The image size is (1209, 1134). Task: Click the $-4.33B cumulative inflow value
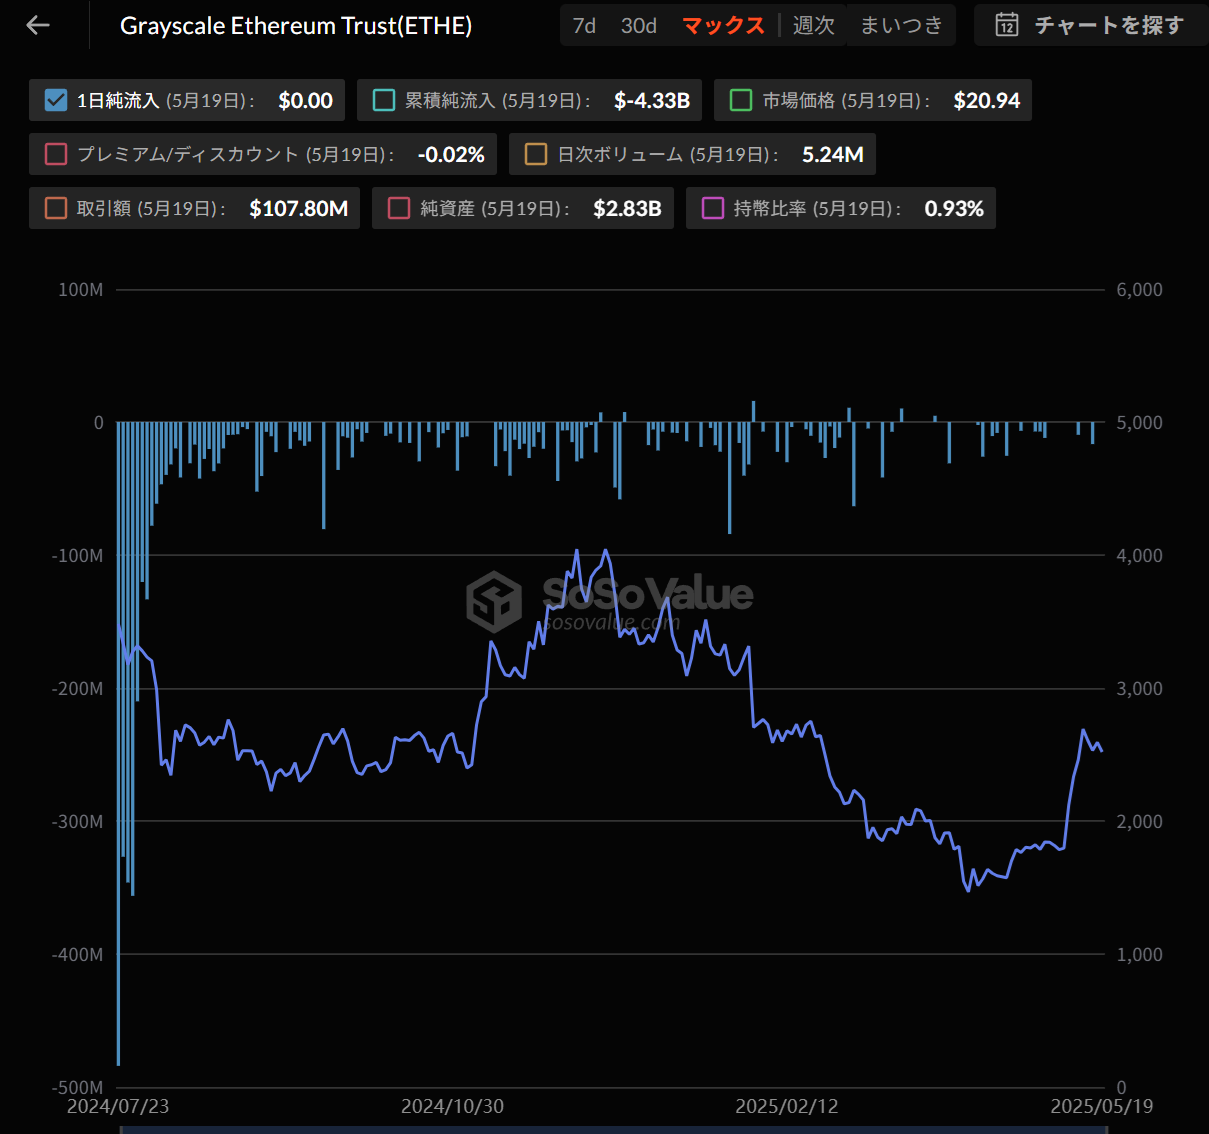coord(652,100)
